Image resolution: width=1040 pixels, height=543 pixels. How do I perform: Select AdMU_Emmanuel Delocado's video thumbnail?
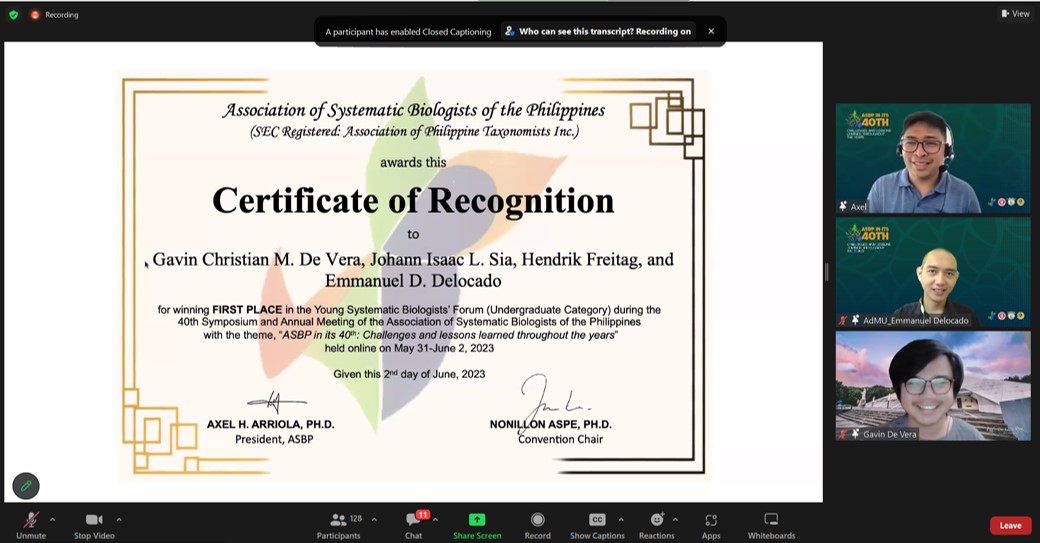pos(933,272)
